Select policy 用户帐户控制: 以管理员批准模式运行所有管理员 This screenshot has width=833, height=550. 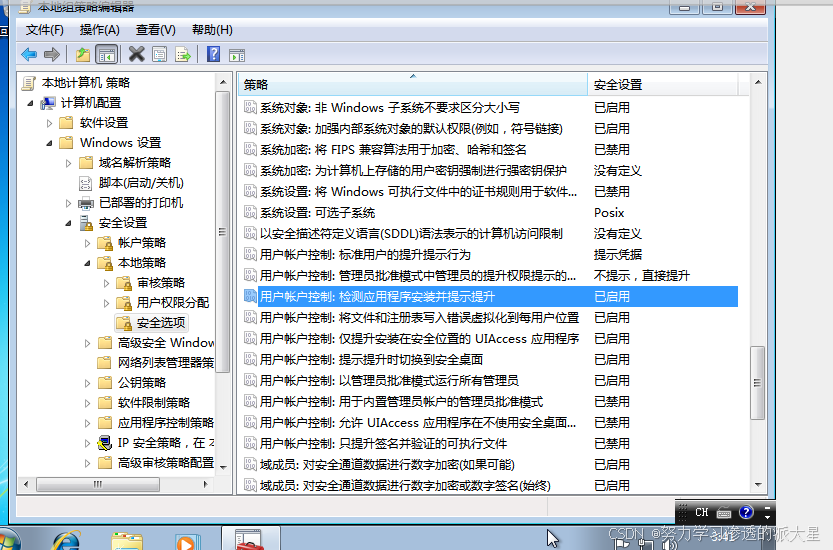389,380
